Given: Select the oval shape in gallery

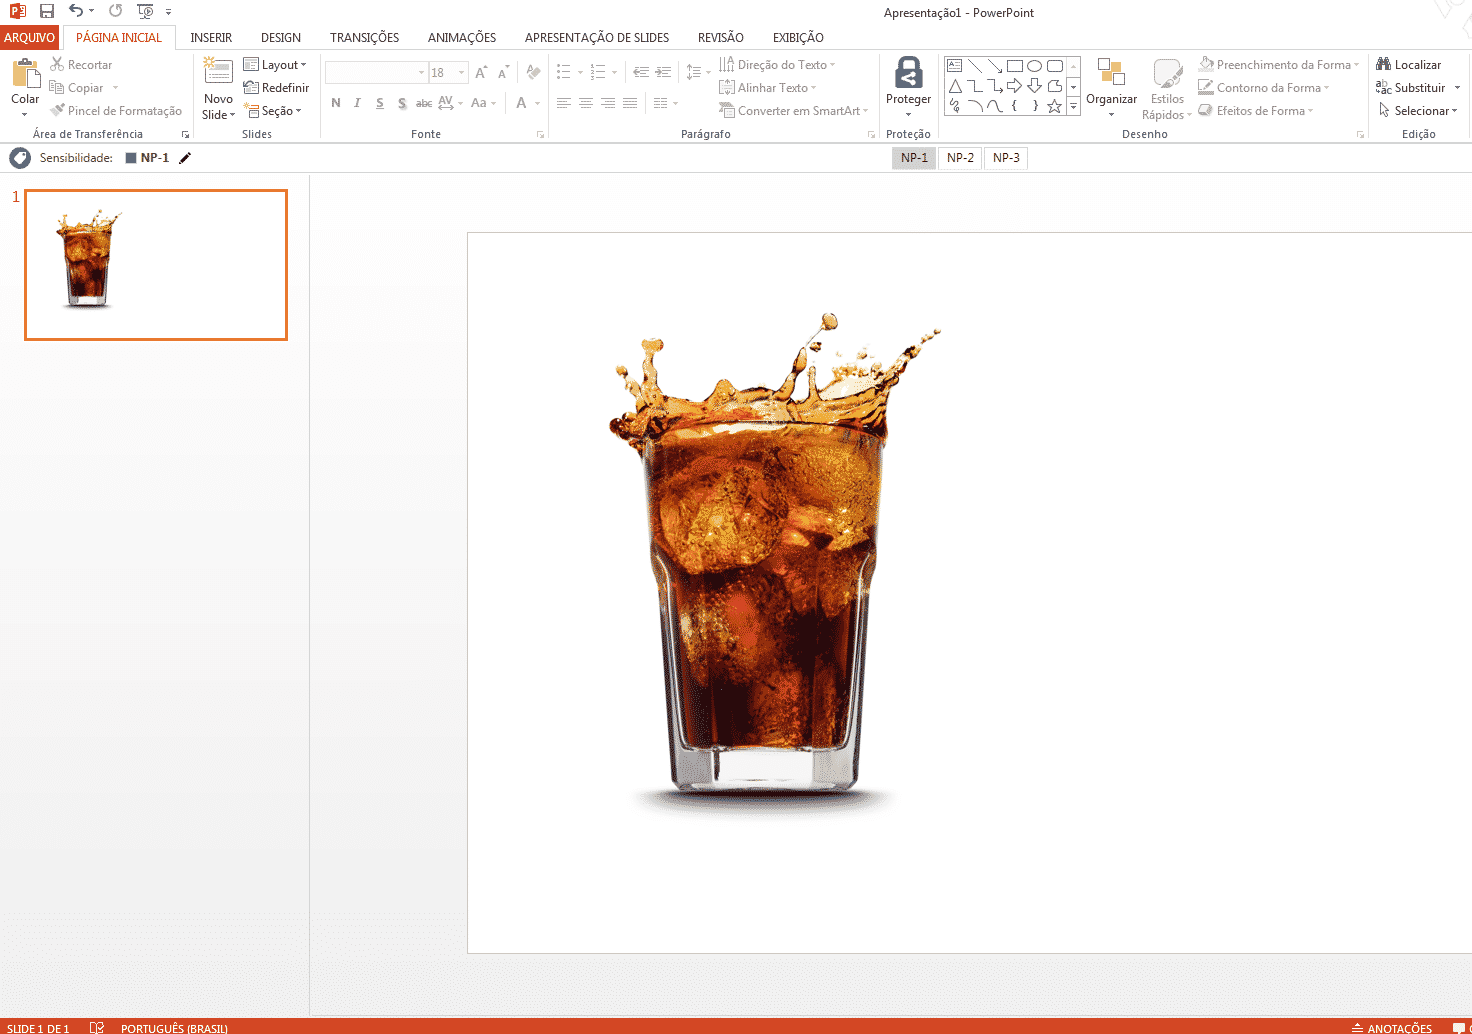Looking at the screenshot, I should coord(1034,66).
